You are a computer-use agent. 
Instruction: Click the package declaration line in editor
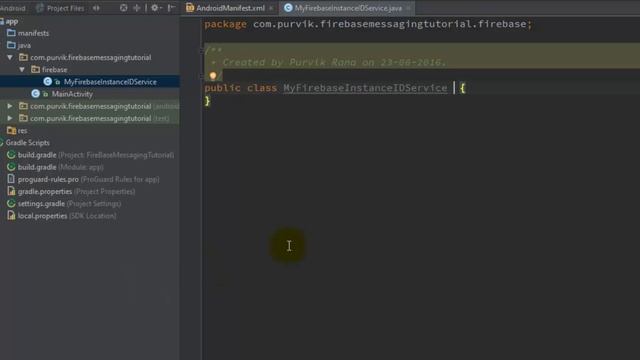(368, 24)
